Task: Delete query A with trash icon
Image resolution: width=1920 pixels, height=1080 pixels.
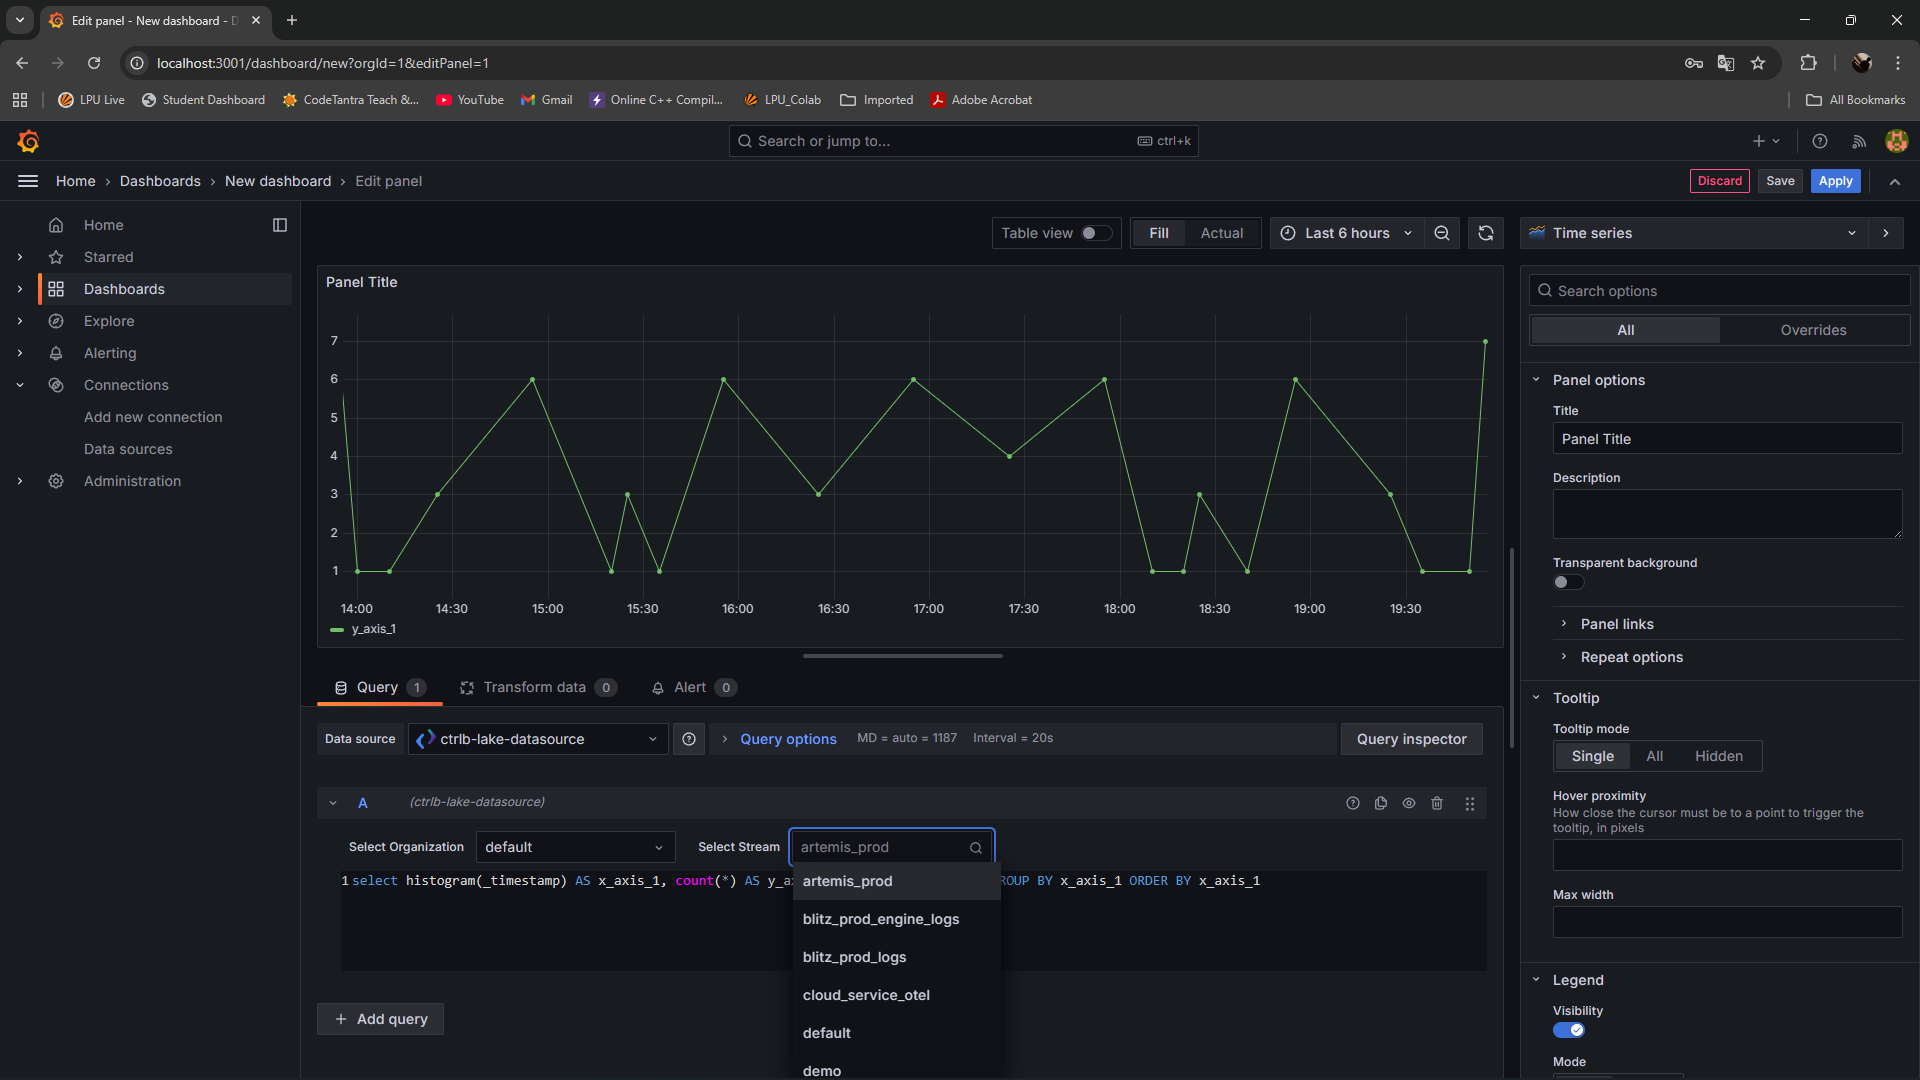Action: (x=1437, y=803)
